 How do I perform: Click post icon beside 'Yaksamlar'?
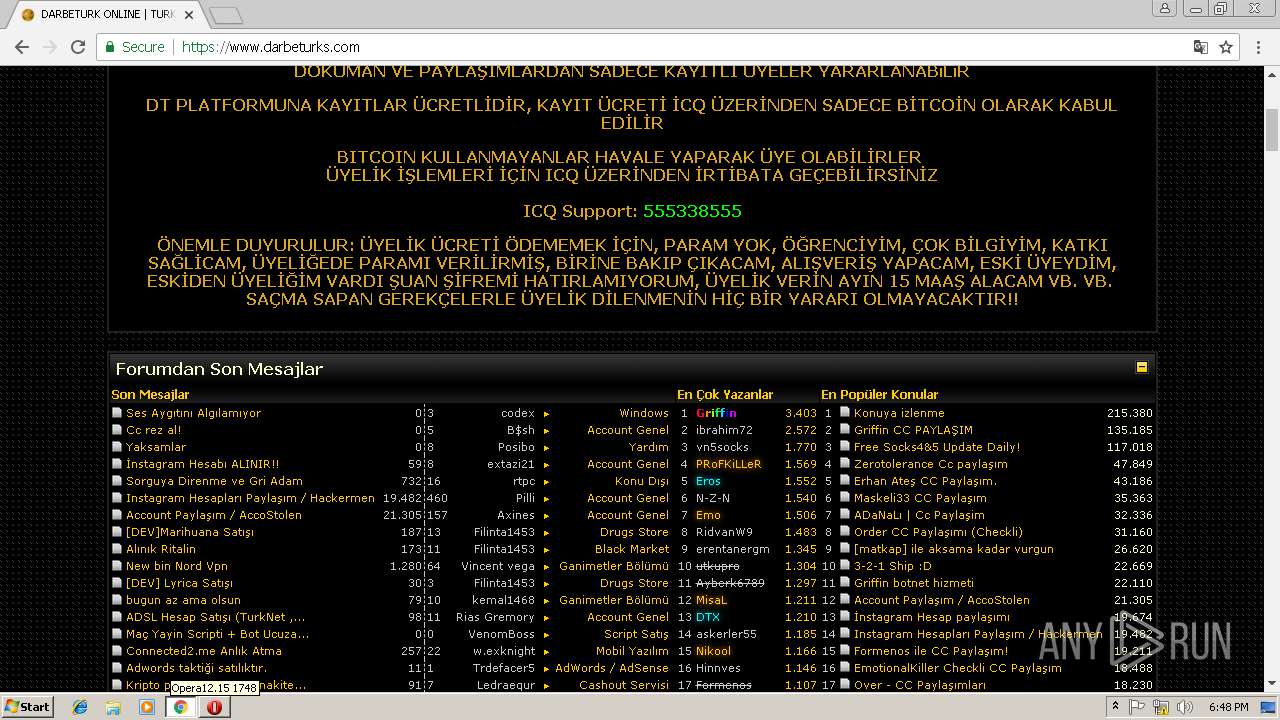pos(117,447)
